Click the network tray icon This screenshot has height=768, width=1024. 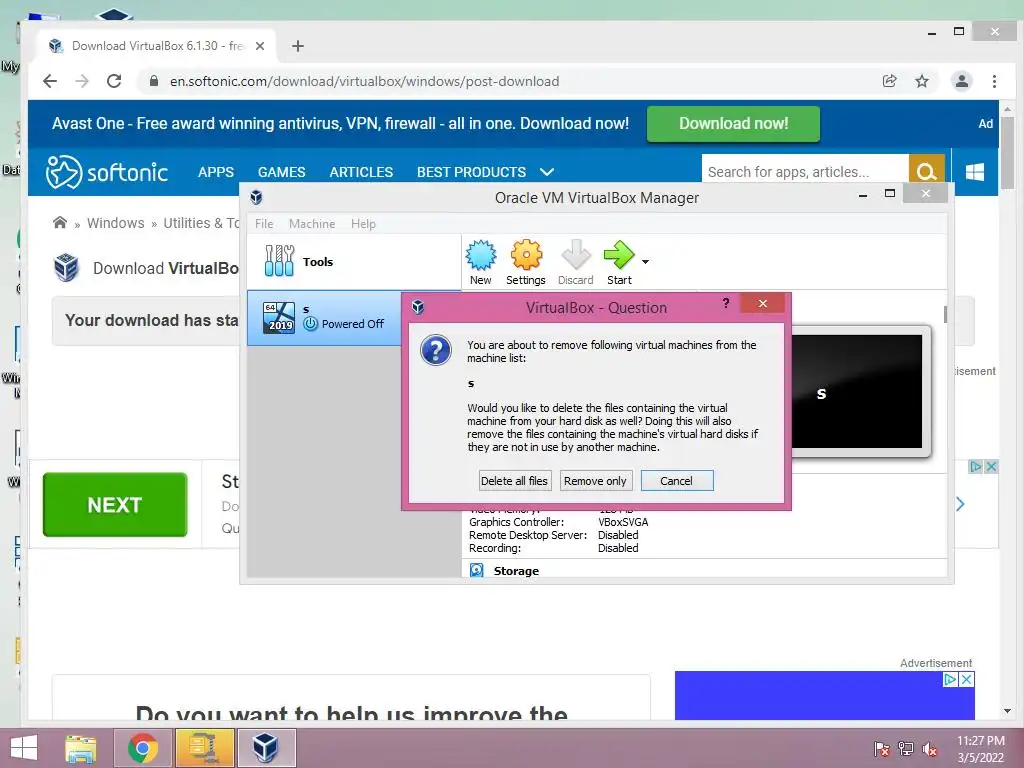(x=906, y=749)
